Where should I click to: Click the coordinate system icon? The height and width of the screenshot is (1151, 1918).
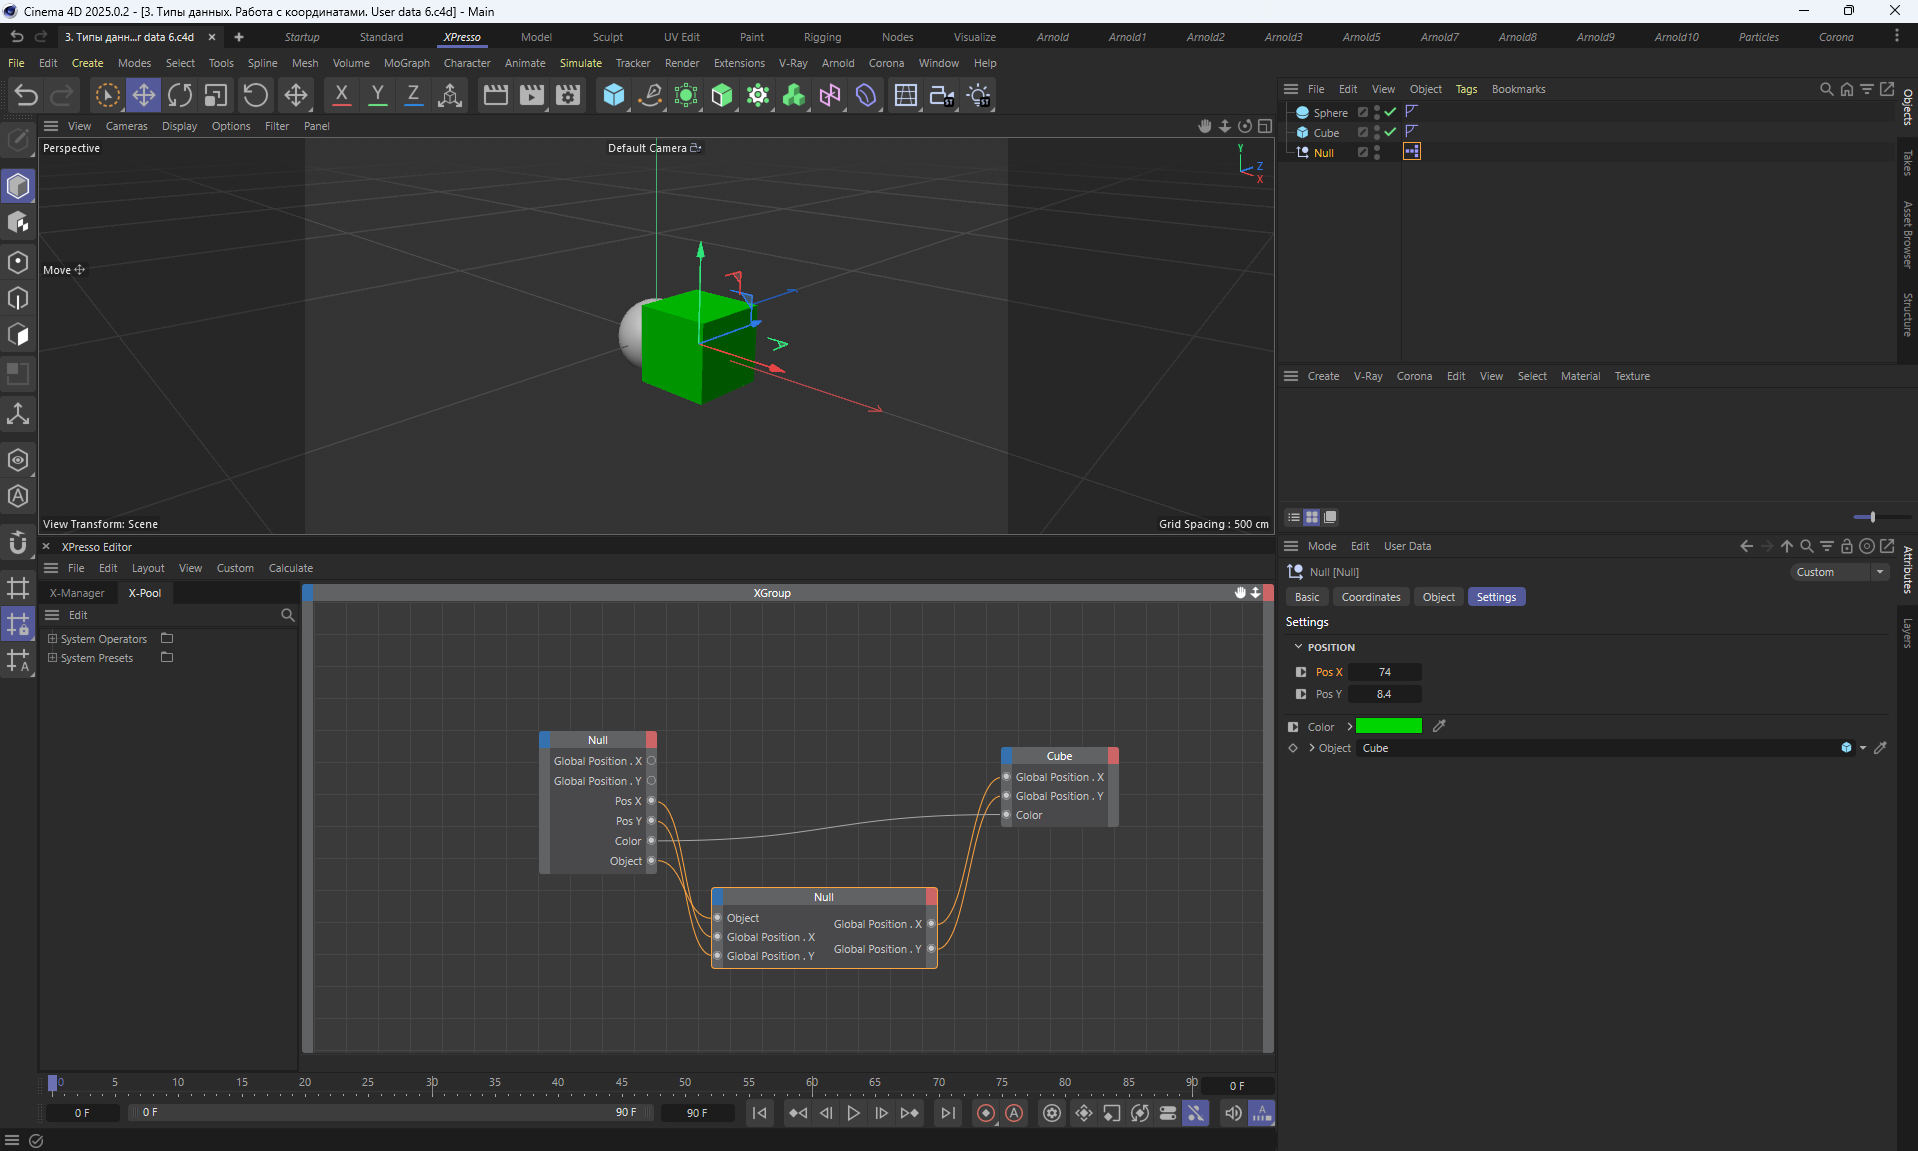point(450,95)
